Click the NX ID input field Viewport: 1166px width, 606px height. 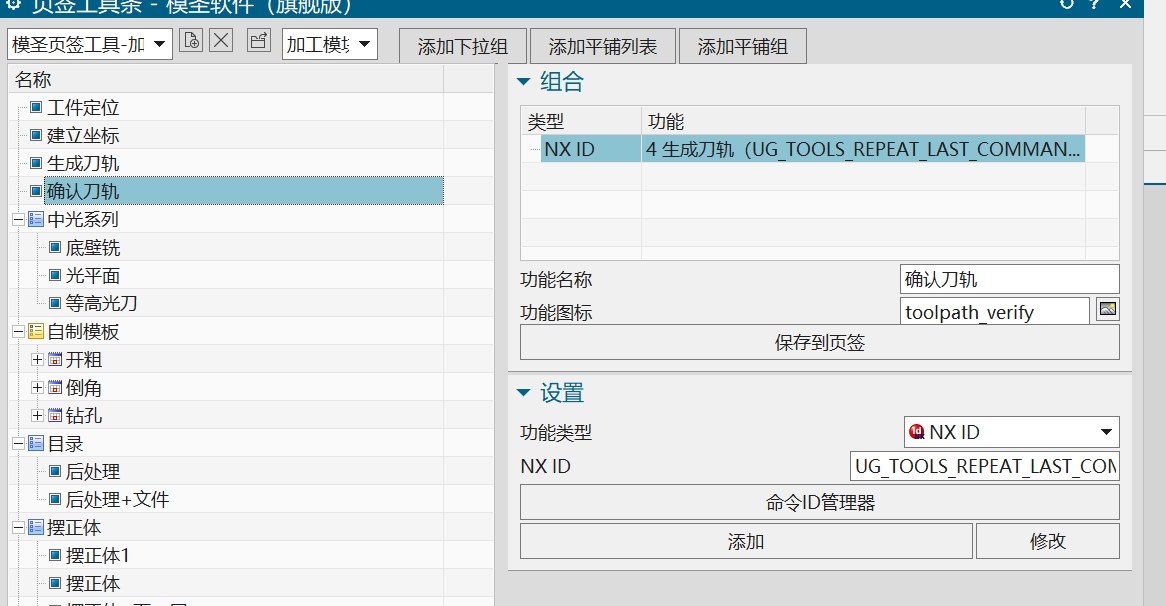tap(985, 466)
